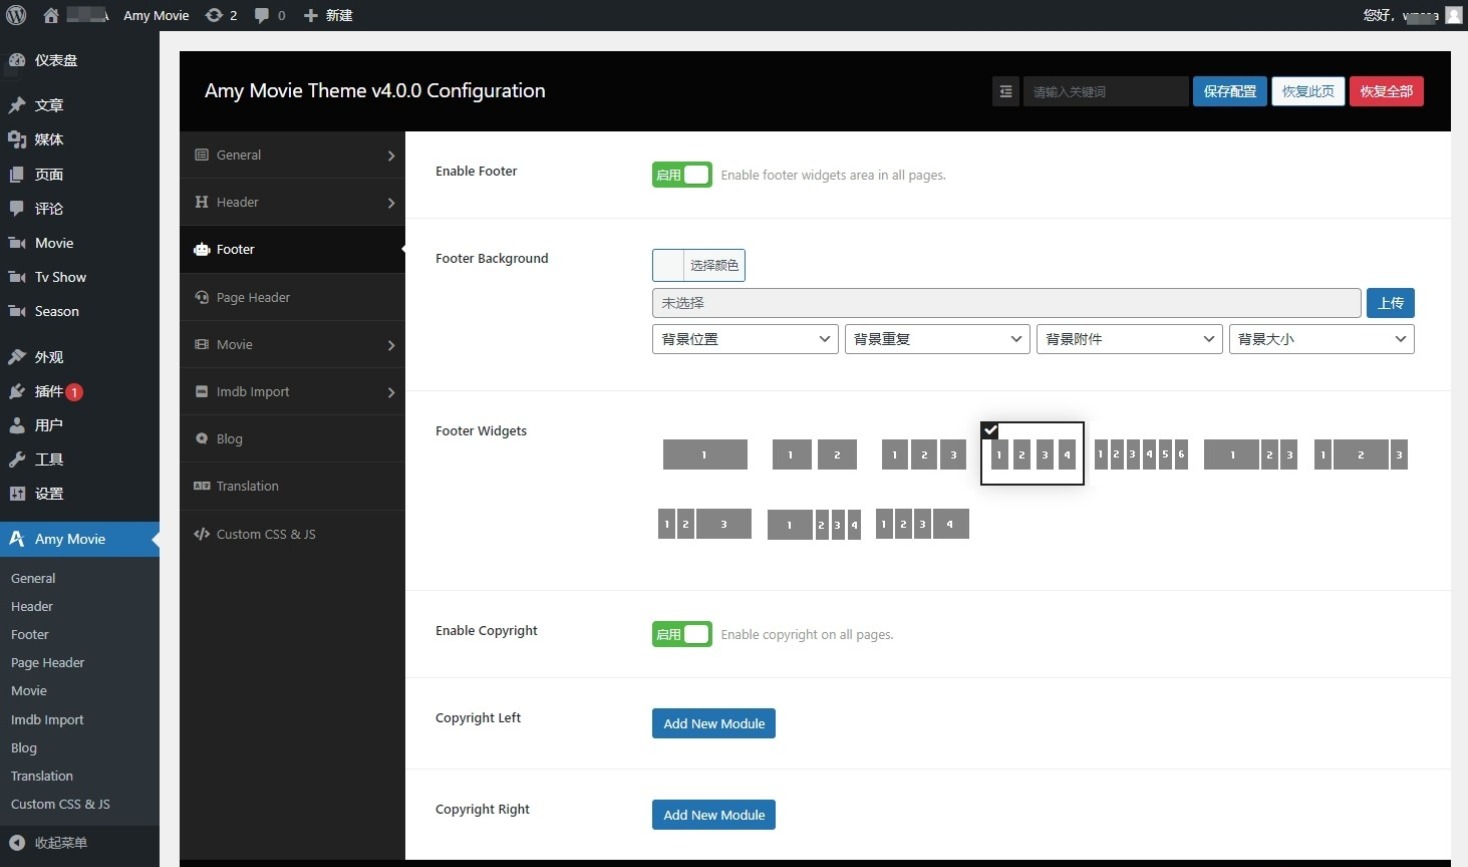This screenshot has width=1468, height=867.
Task: Click the 文章 pin icon
Action: coord(17,105)
